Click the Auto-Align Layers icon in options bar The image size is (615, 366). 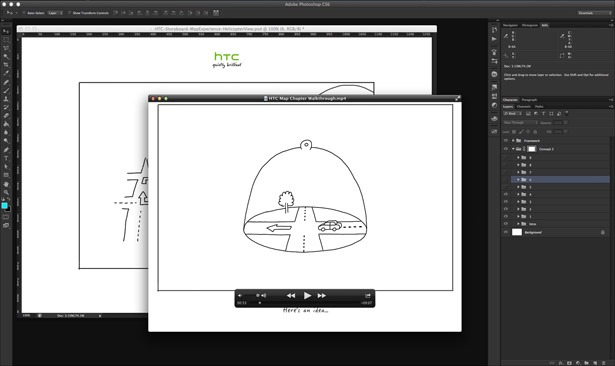click(216, 13)
